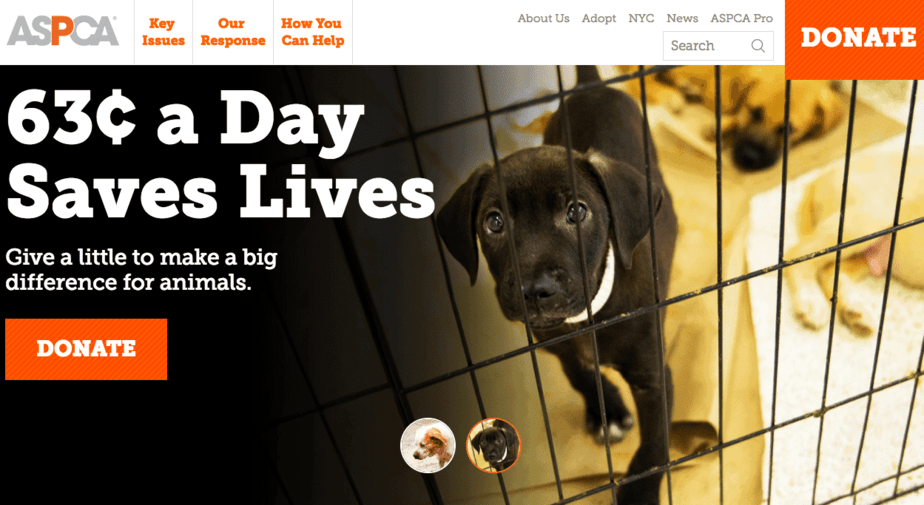Screen dimensions: 924x505
Task: Open the Our Response menu
Action: click(233, 32)
